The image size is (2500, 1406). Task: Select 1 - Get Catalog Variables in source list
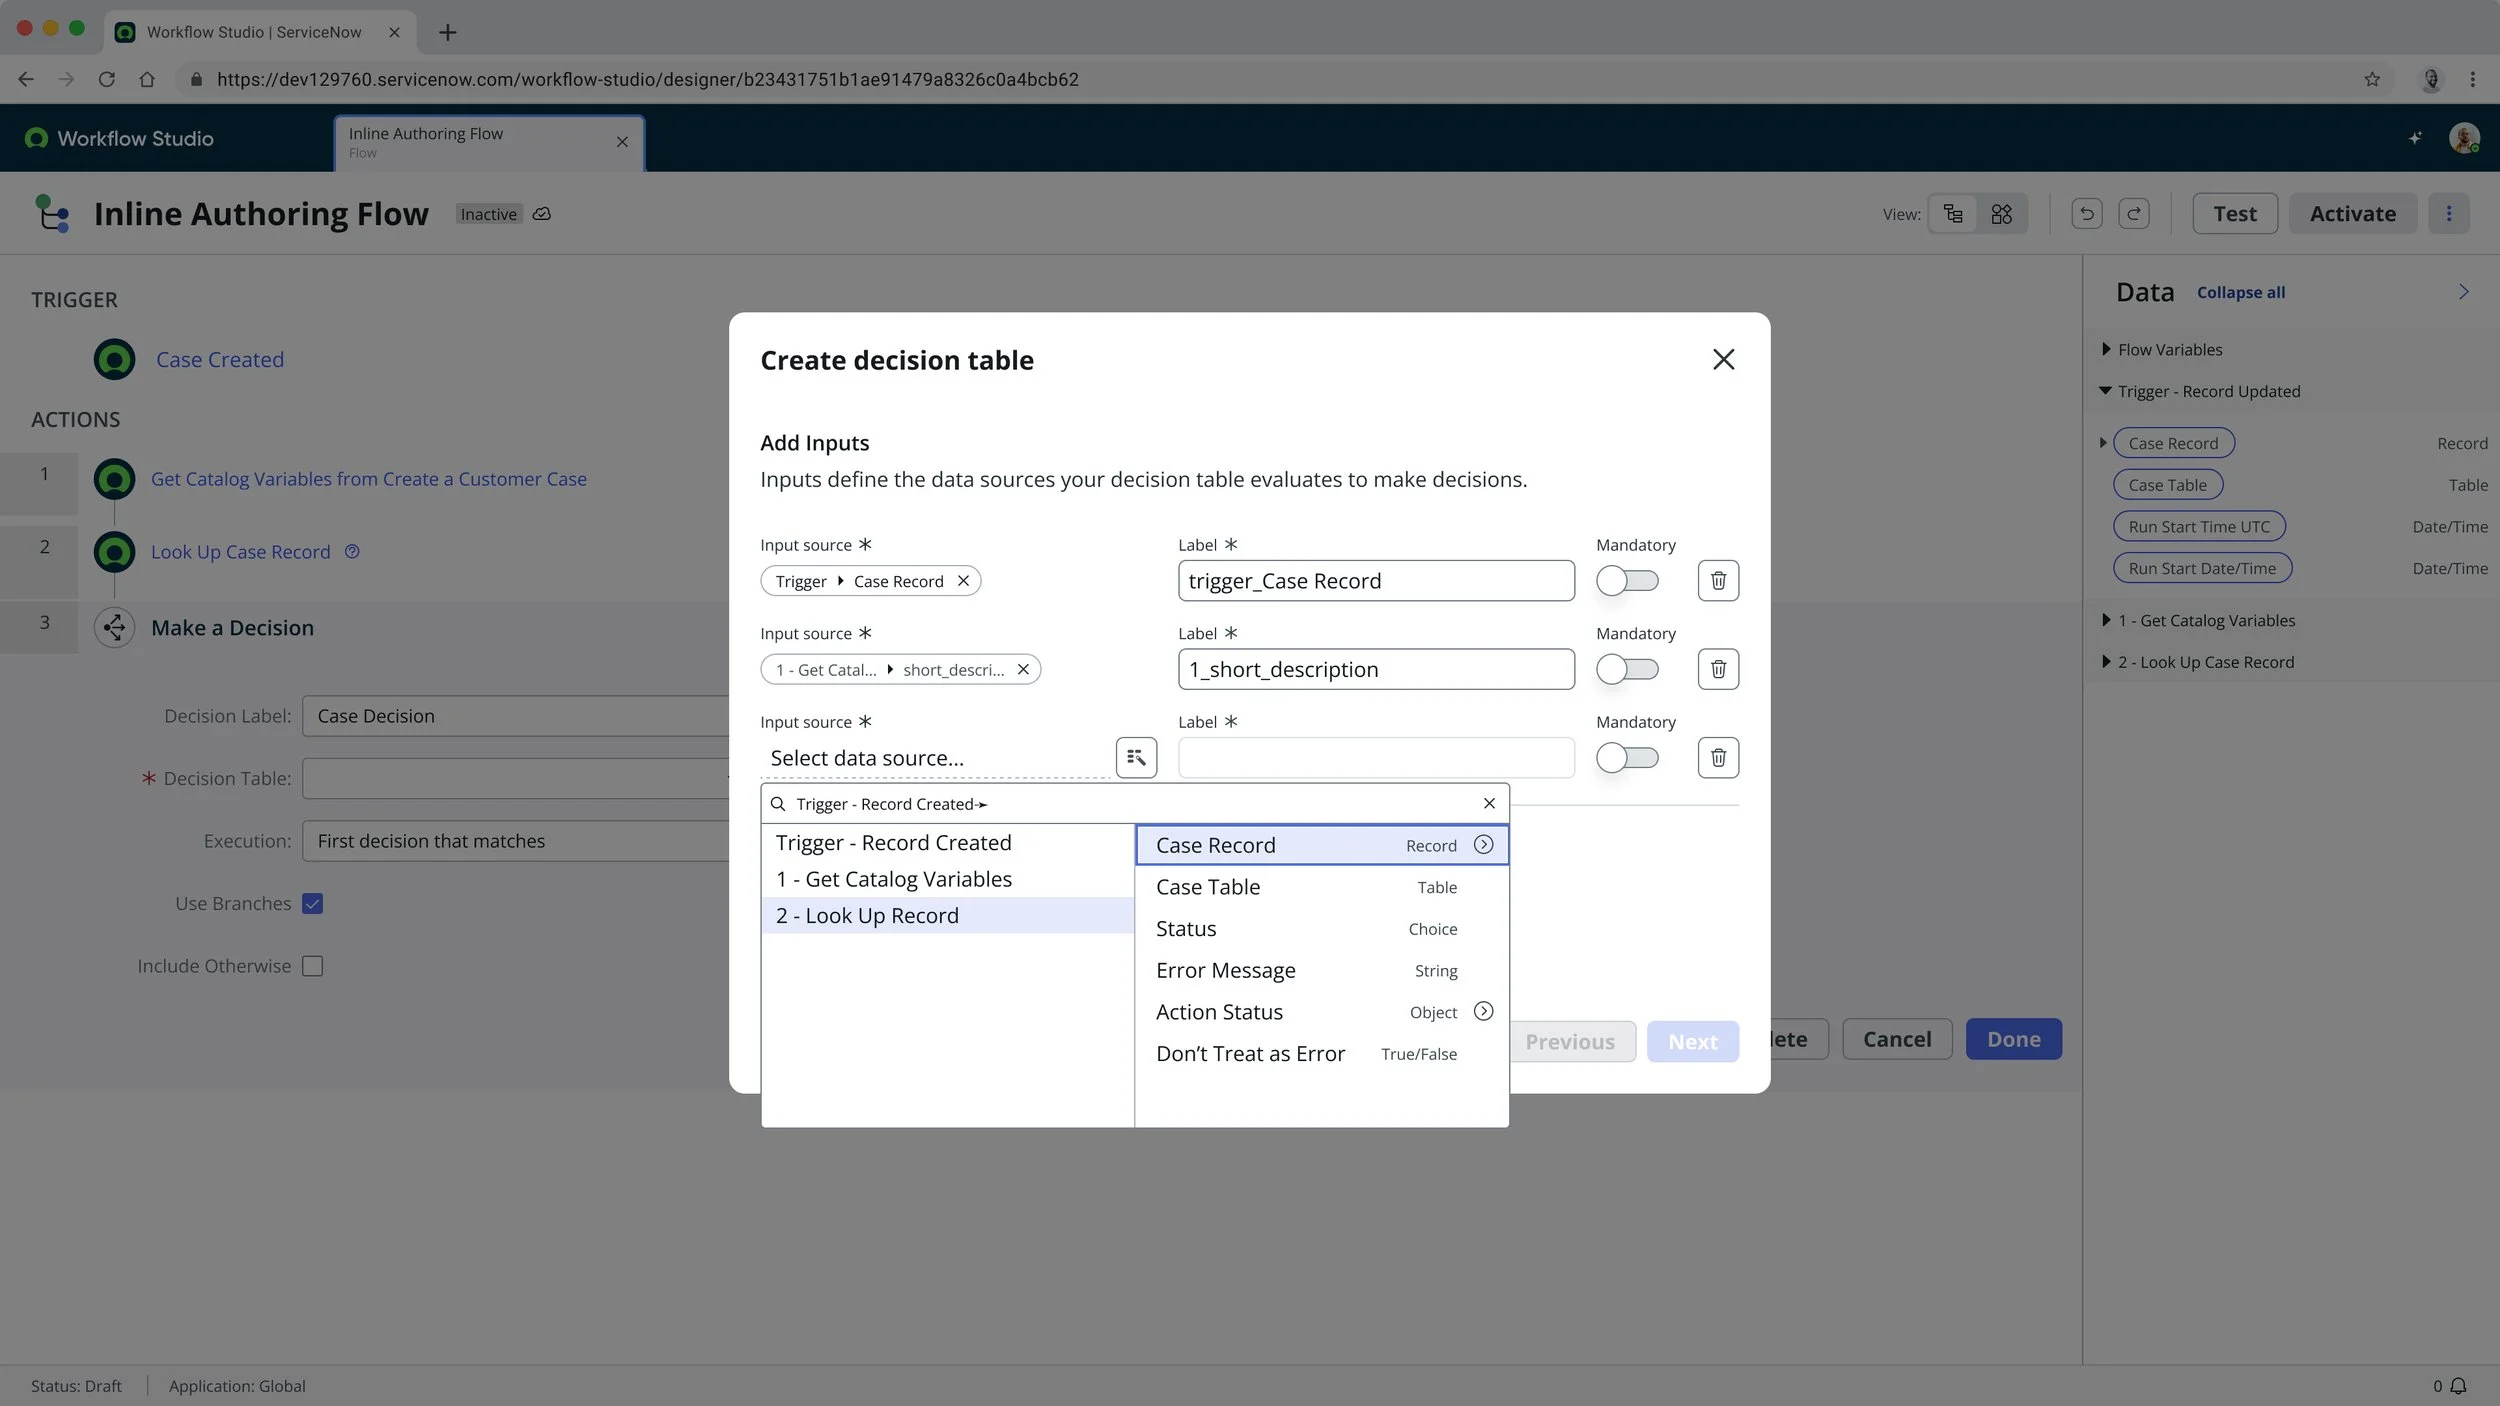pos(893,879)
